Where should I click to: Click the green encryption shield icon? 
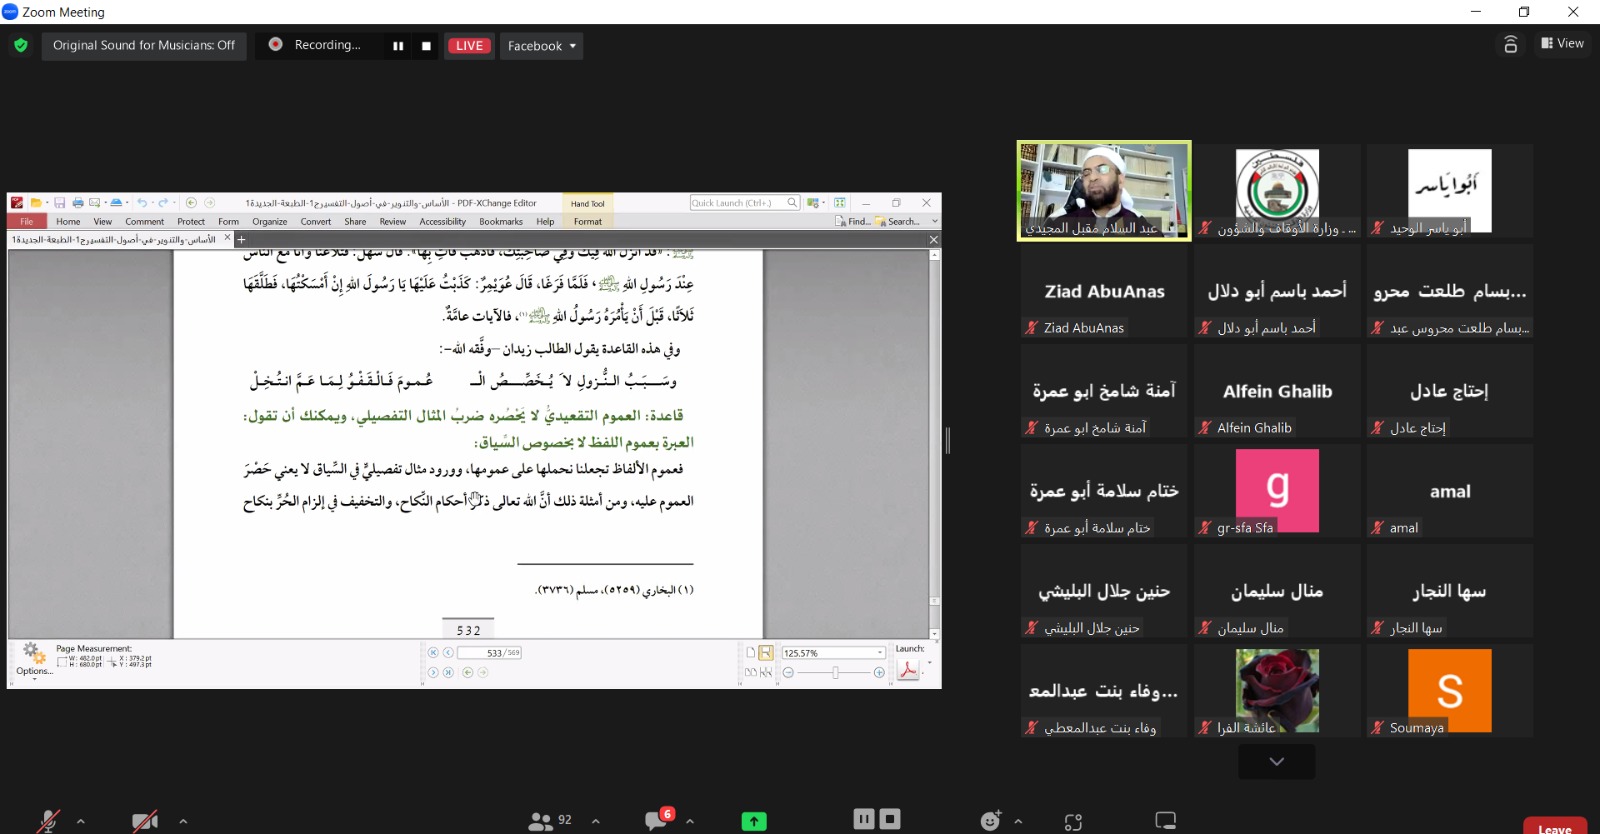point(21,46)
